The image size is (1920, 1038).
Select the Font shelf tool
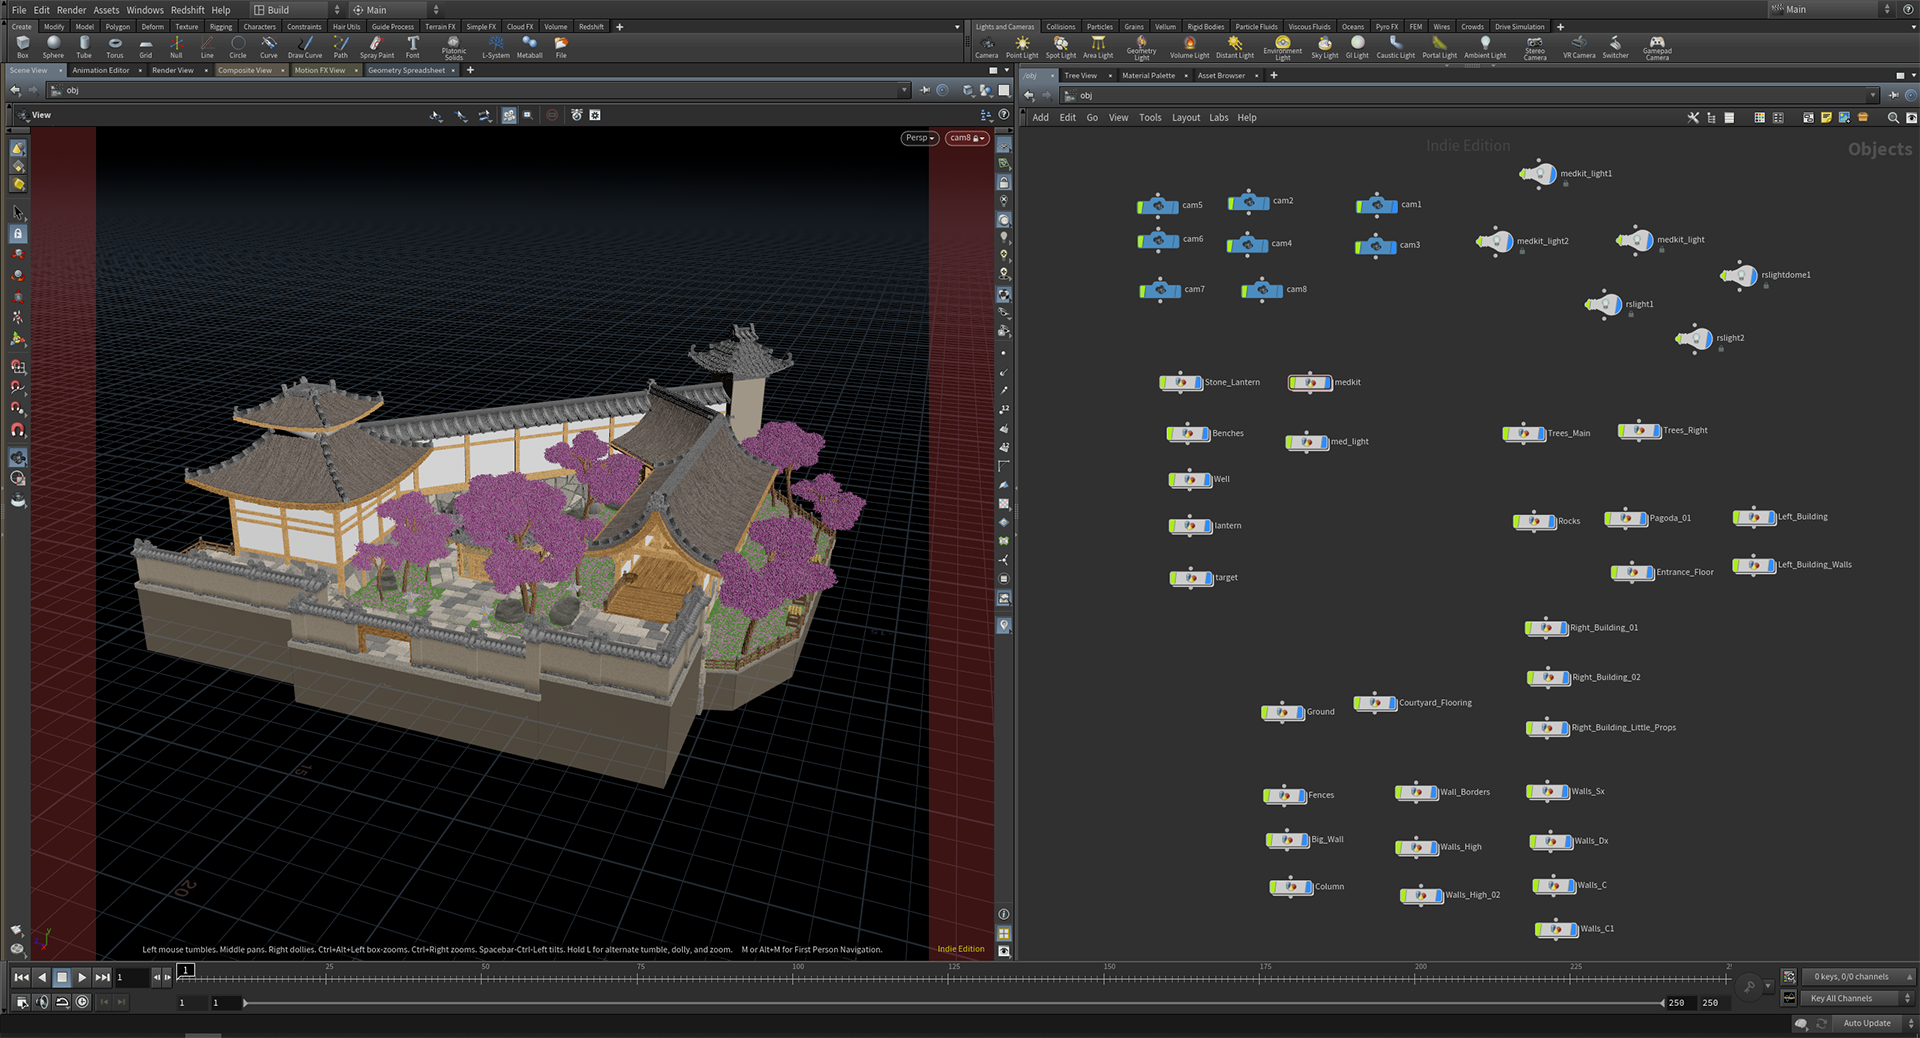[x=412, y=47]
